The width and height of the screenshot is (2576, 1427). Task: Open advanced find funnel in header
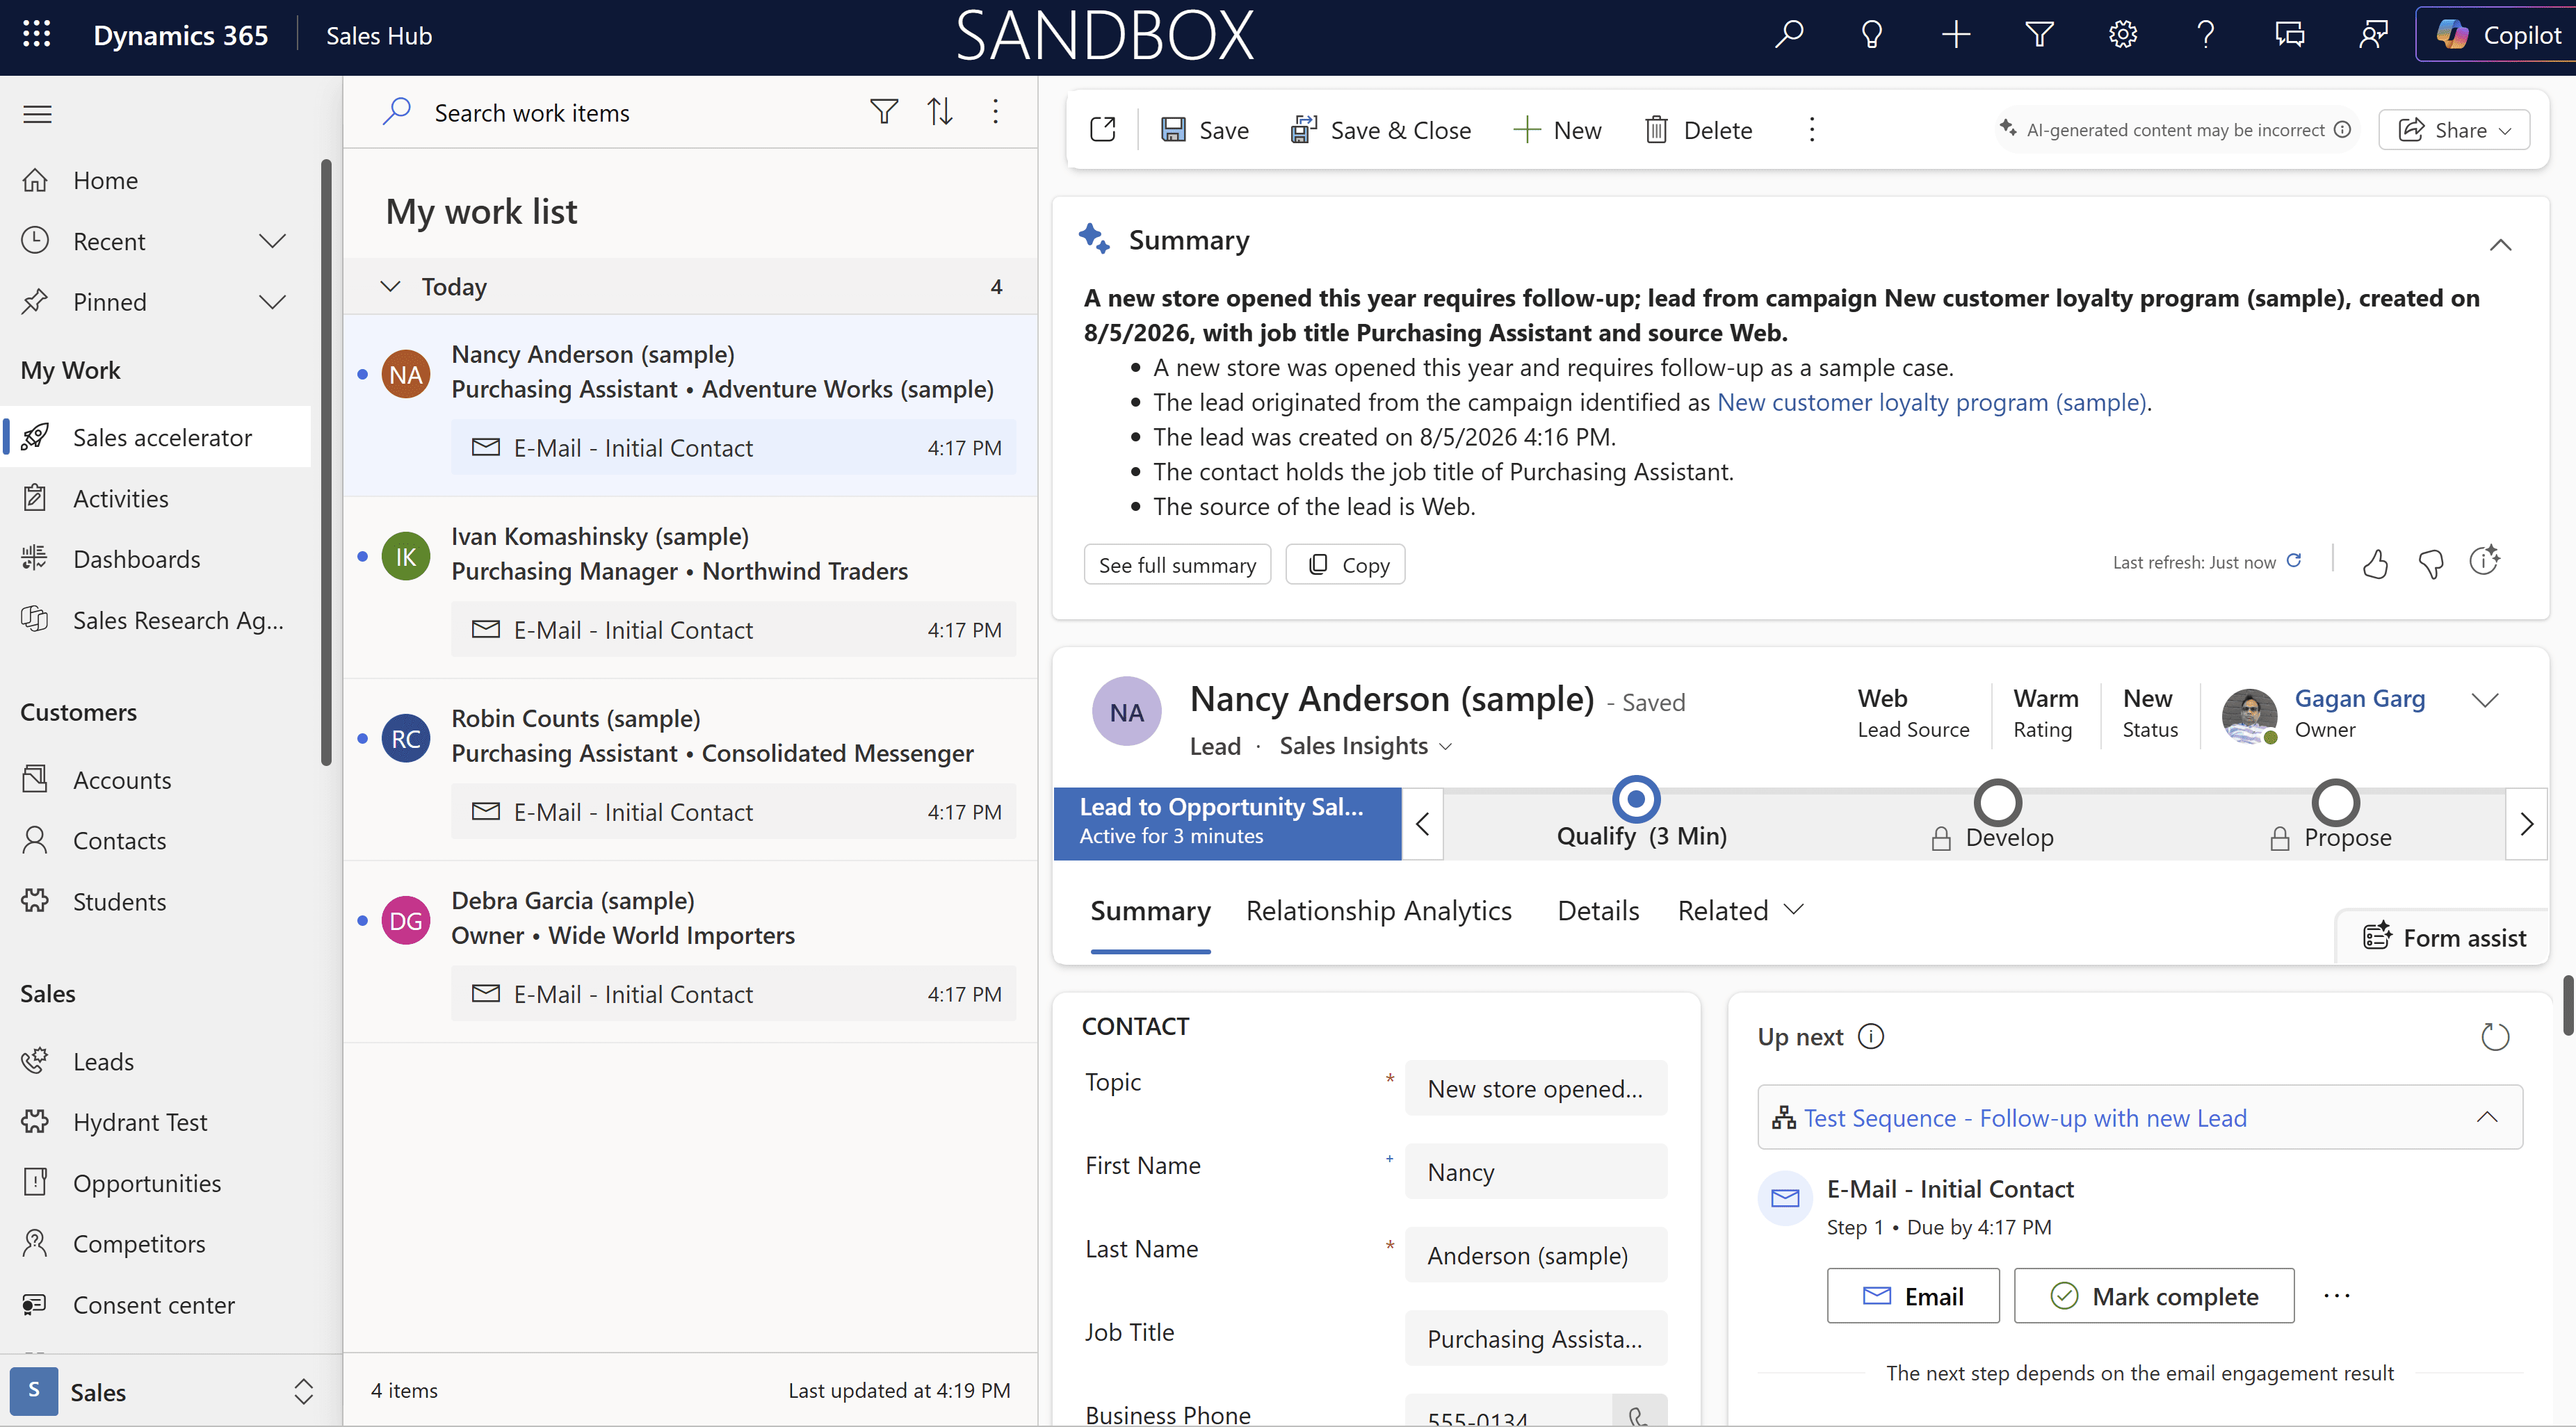(x=2039, y=35)
